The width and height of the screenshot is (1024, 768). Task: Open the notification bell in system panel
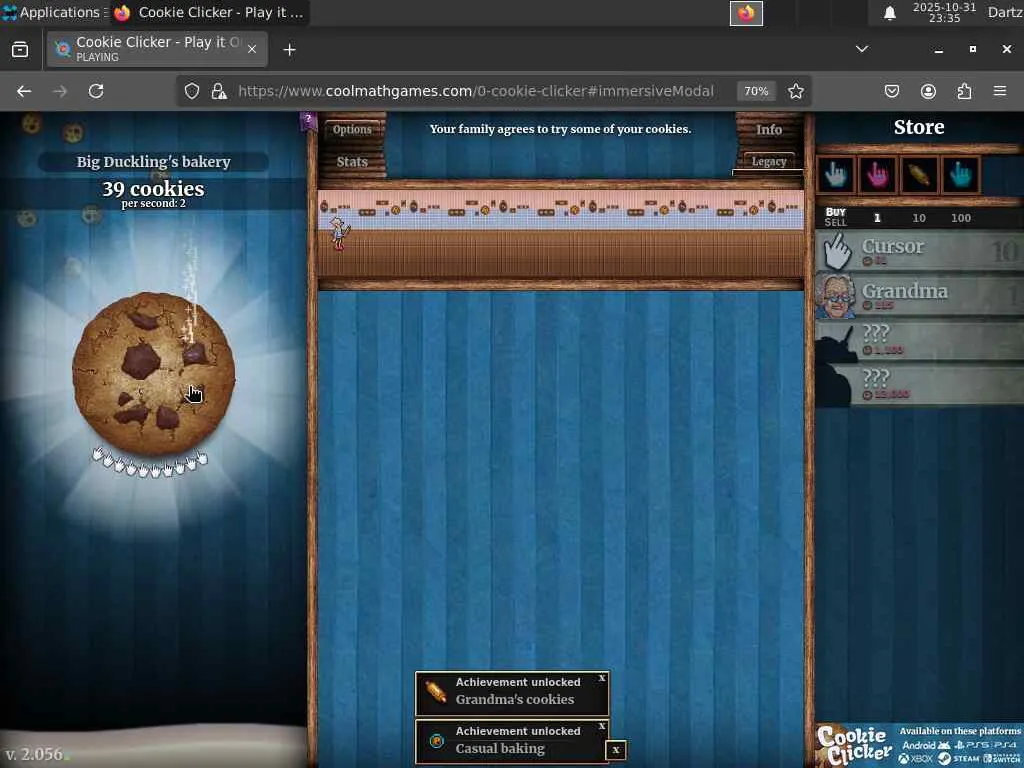click(x=889, y=12)
